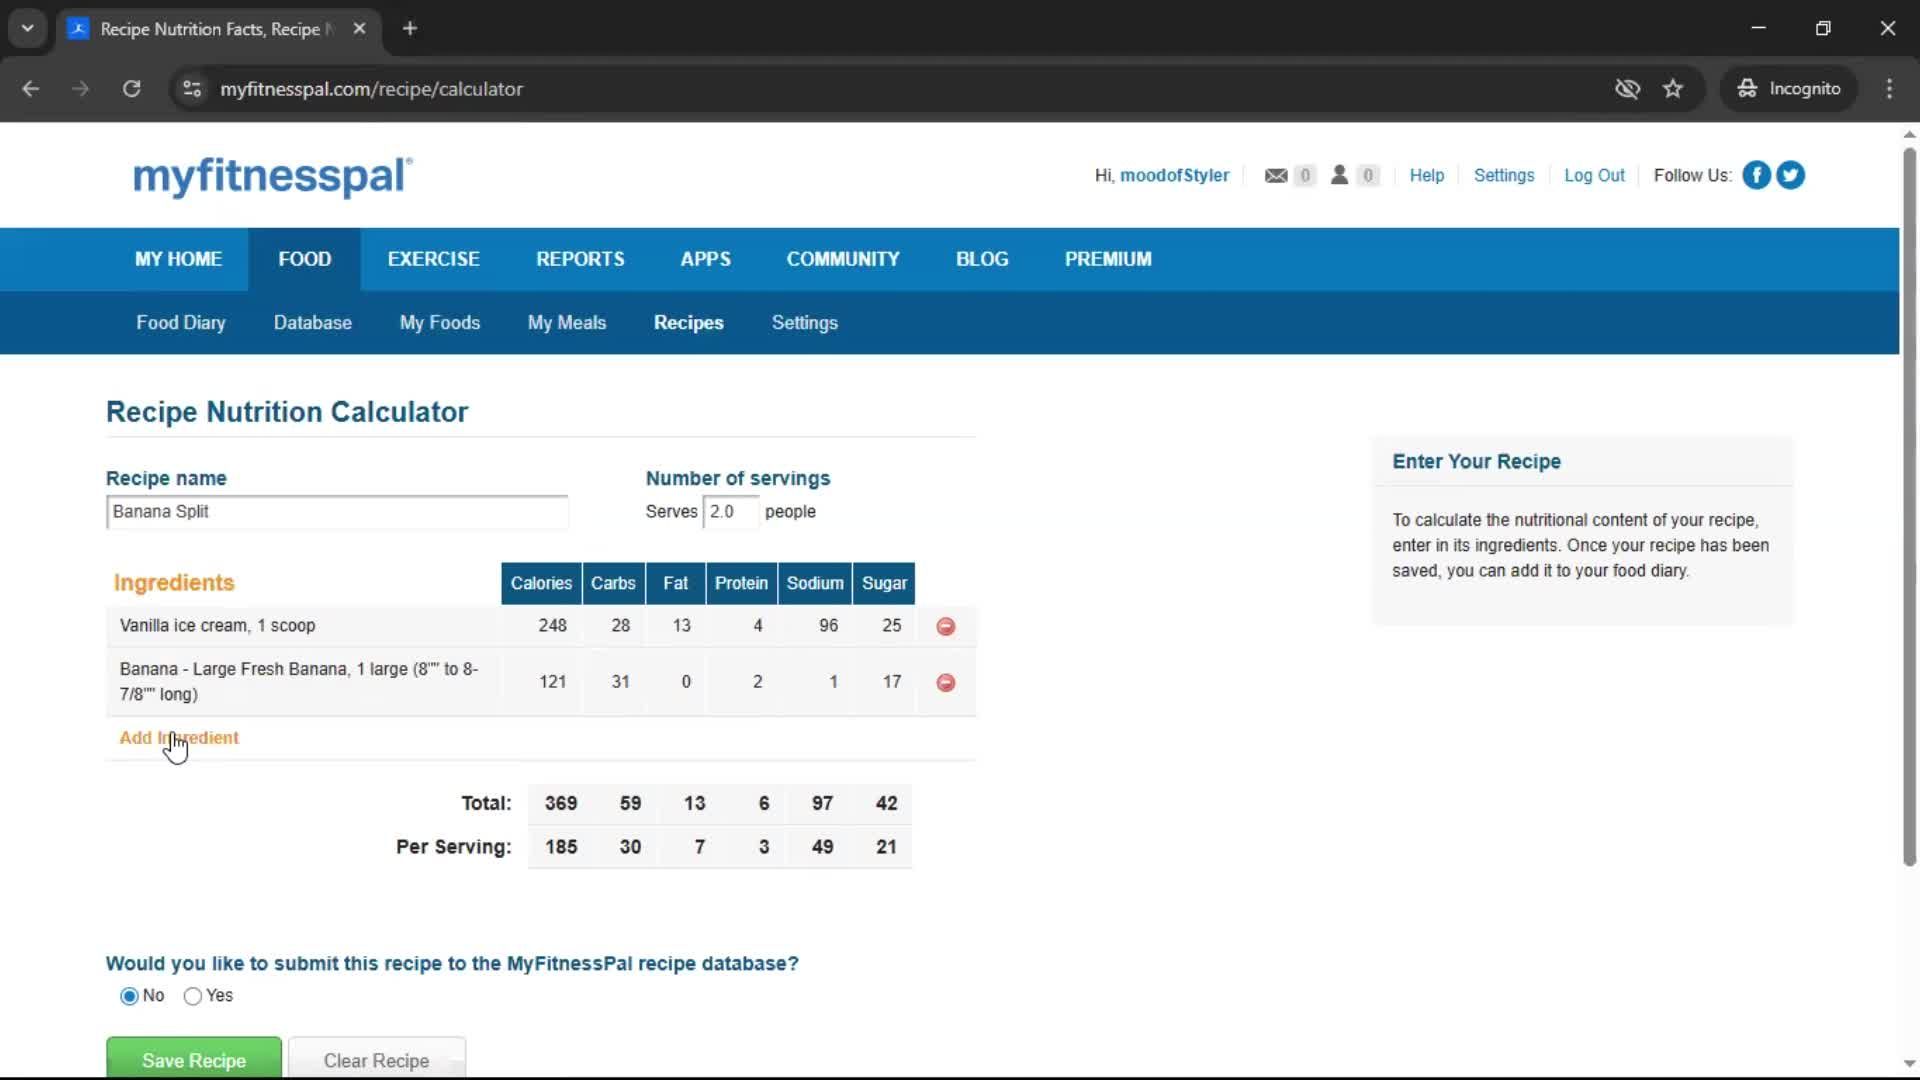Open the friend requests person icon
This screenshot has width=1920, height=1080.
click(x=1339, y=175)
